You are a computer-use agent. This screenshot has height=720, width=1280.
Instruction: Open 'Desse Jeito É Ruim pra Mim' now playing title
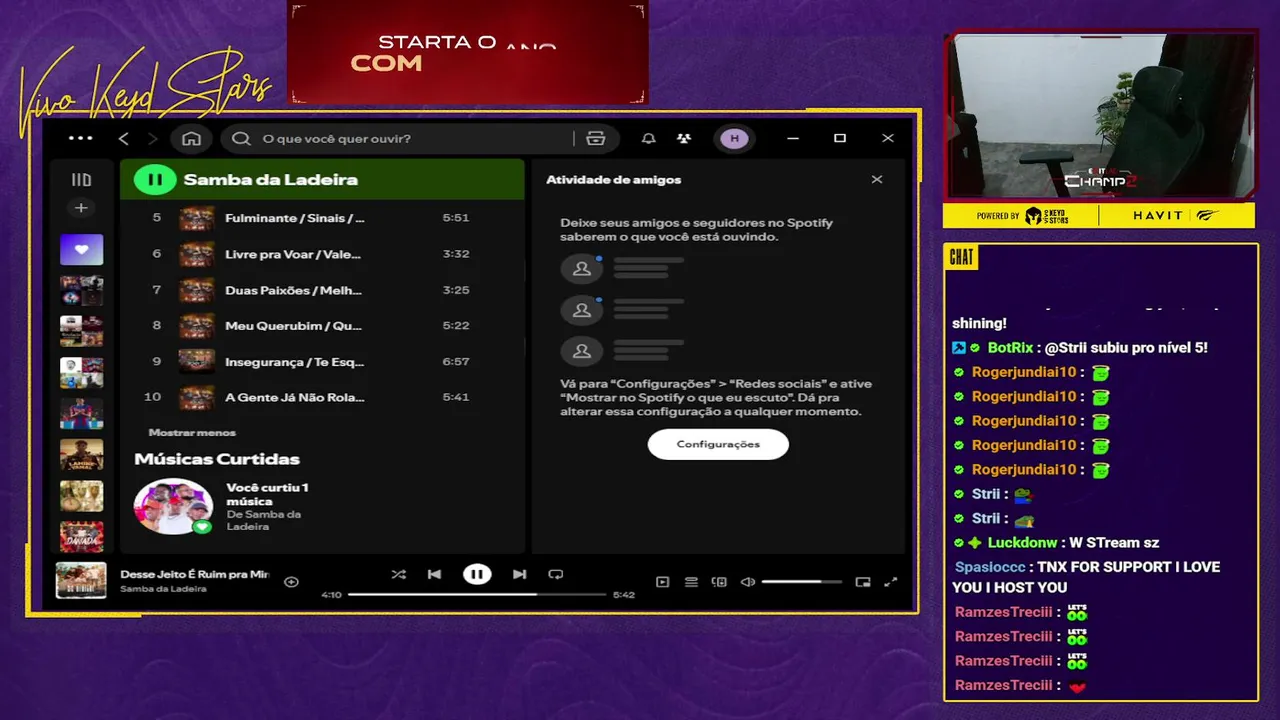click(195, 574)
